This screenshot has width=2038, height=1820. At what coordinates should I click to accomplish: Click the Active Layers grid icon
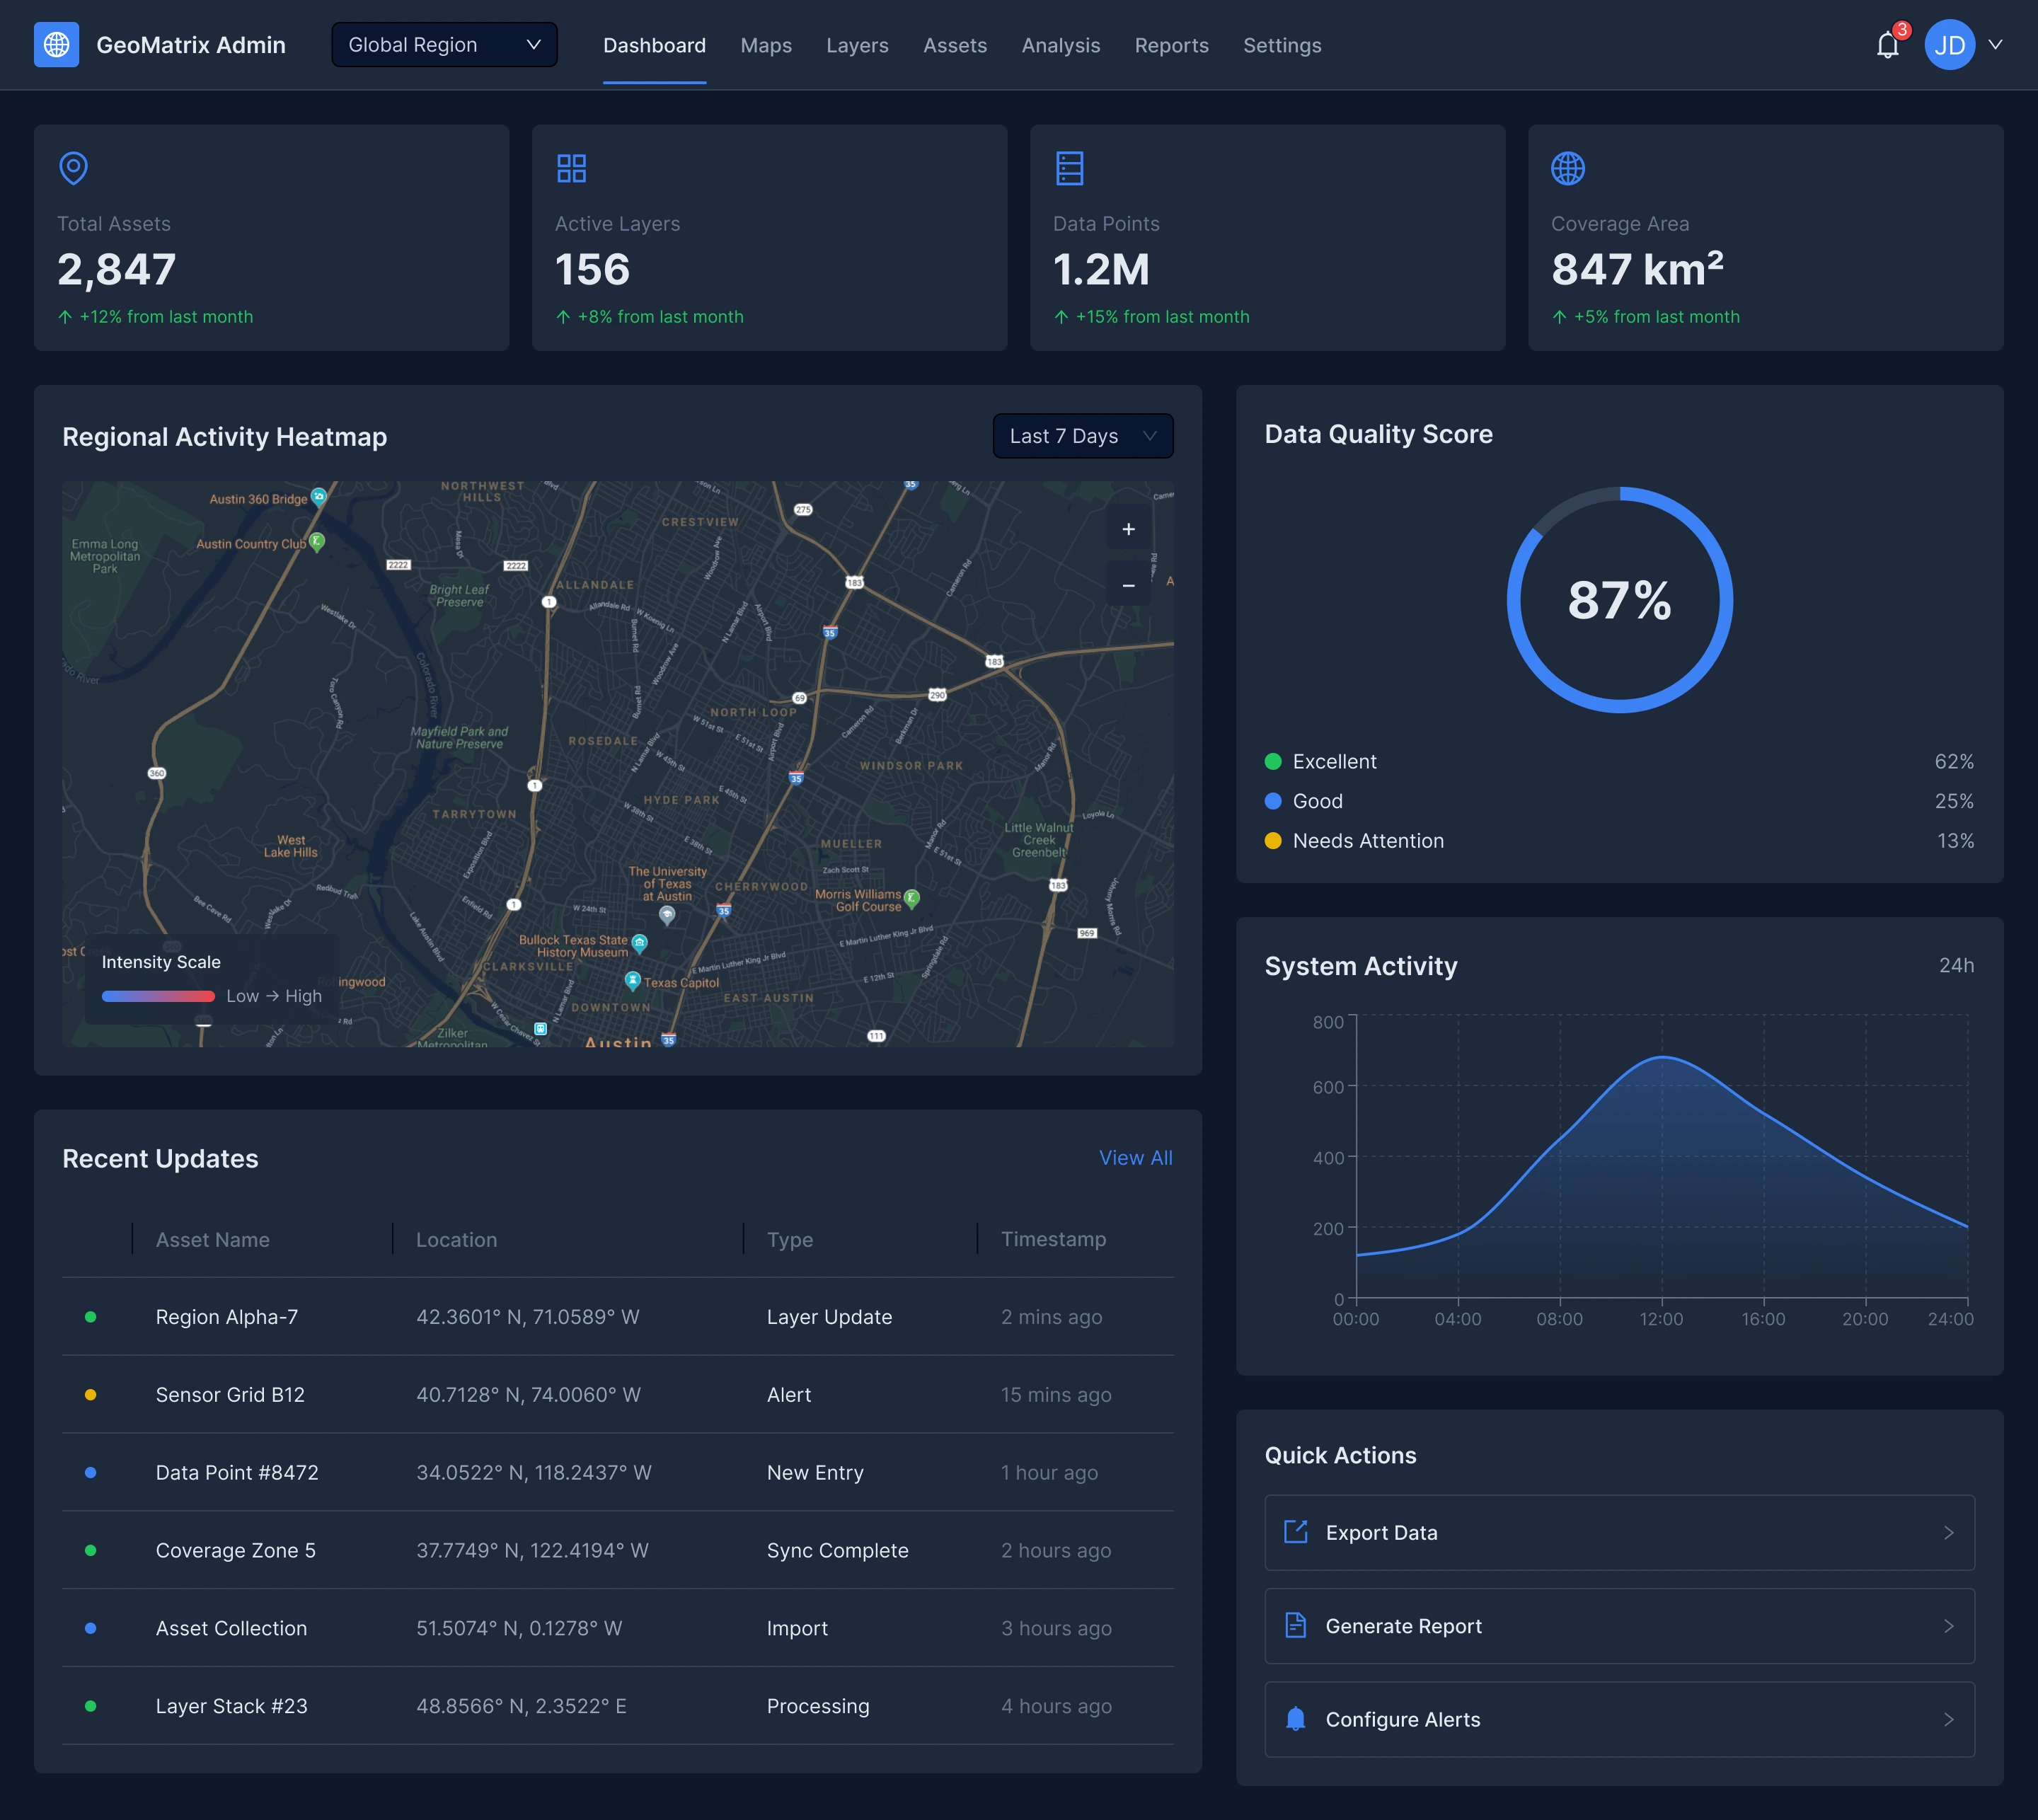(x=571, y=168)
